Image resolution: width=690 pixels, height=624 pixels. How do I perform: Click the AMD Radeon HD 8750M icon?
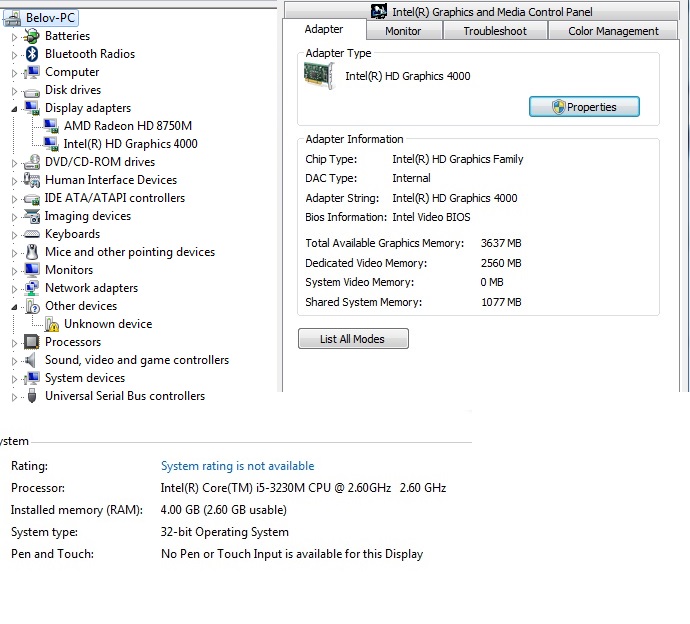pos(51,126)
